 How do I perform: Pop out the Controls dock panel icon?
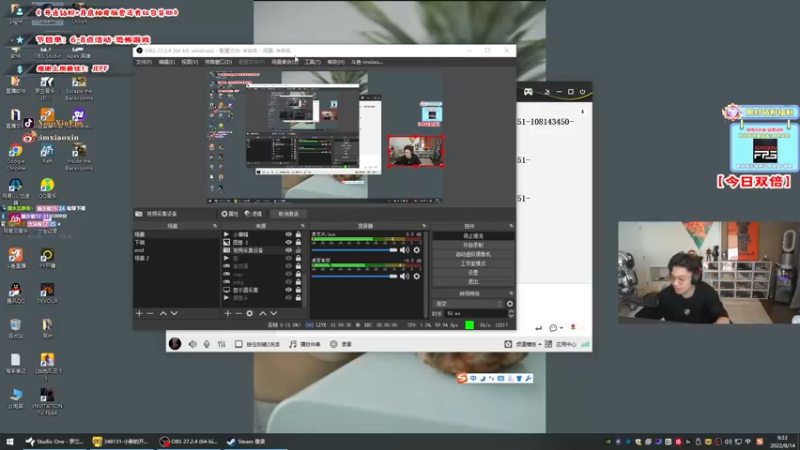pyautogui.click(x=511, y=226)
